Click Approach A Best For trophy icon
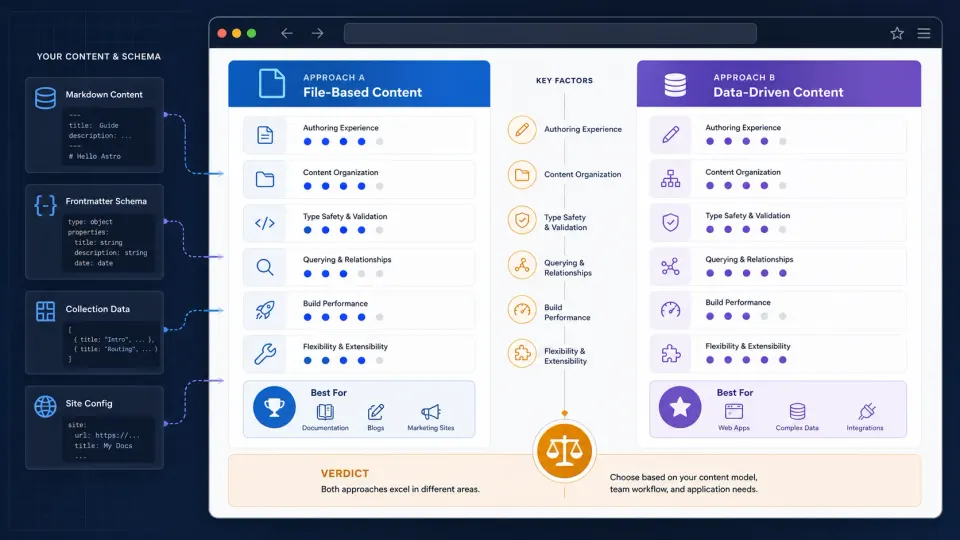960x540 pixels. tap(274, 407)
